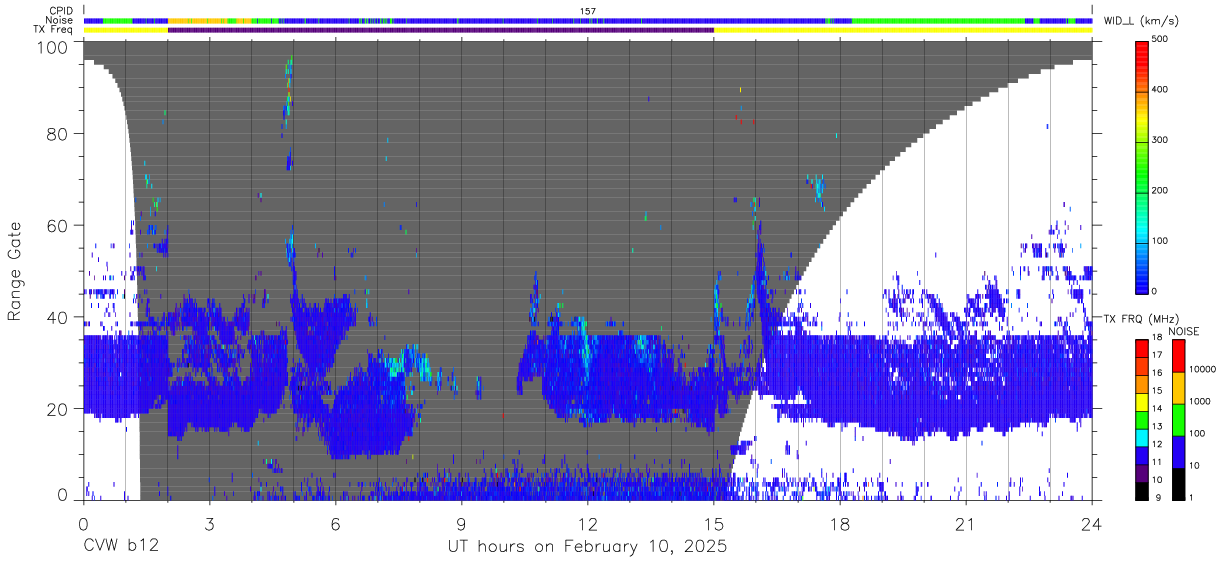This screenshot has height=567, width=1228.
Task: Click the 18 hour x-axis tick label
Action: [840, 524]
